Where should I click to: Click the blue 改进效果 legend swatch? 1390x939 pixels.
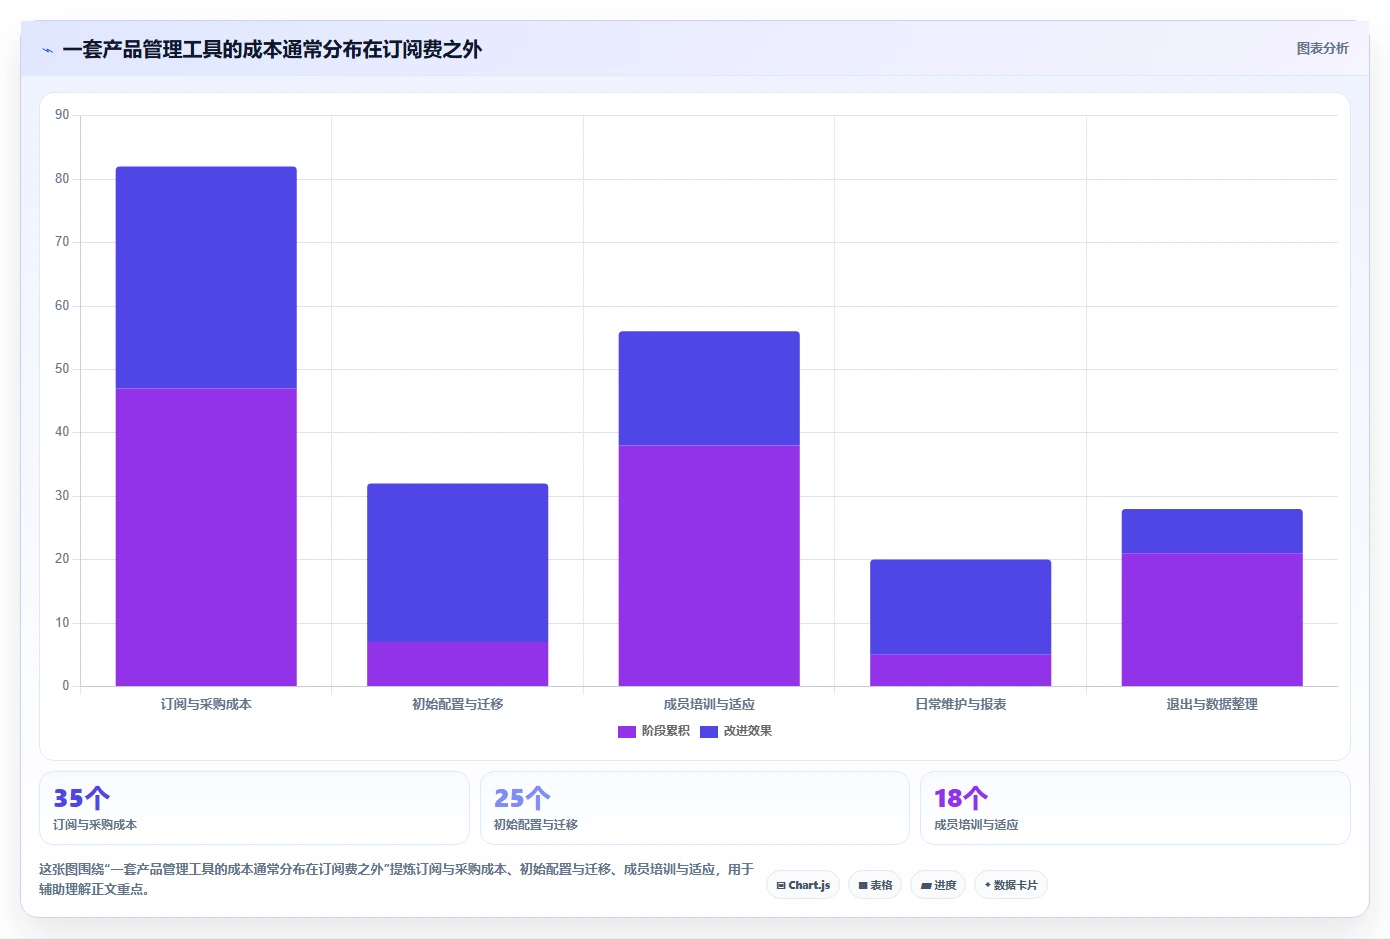(709, 732)
